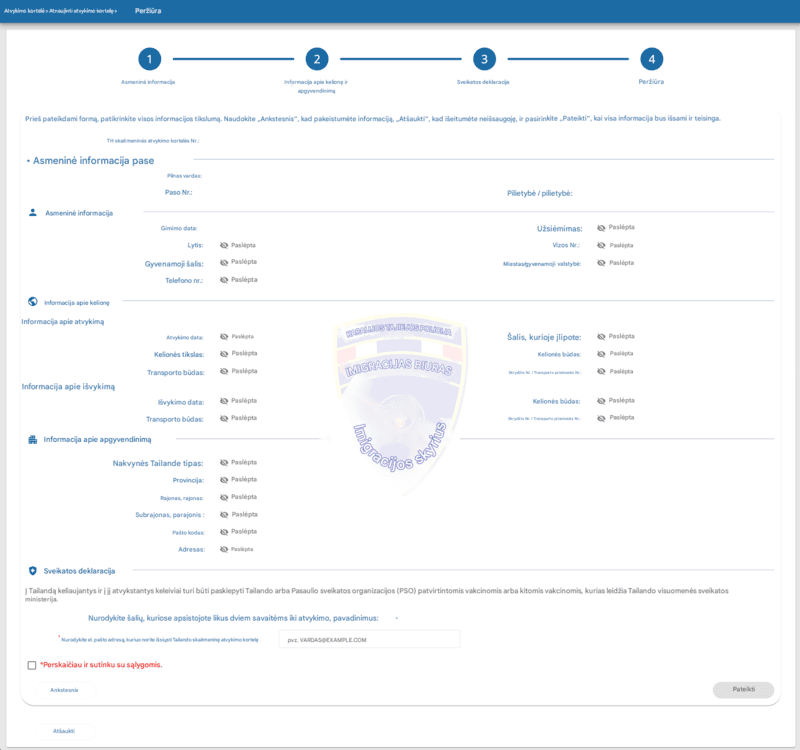Select step 3 circle Sveikatos deklaracija
Screen dimensions: 800x750
click(x=484, y=59)
